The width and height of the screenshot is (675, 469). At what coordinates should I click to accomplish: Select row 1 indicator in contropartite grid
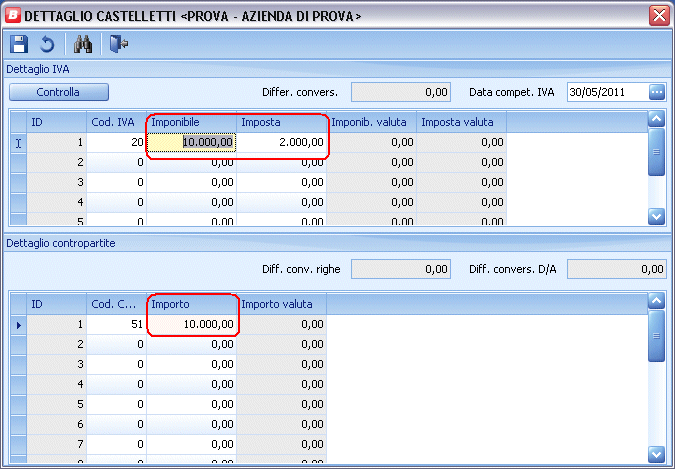18,324
